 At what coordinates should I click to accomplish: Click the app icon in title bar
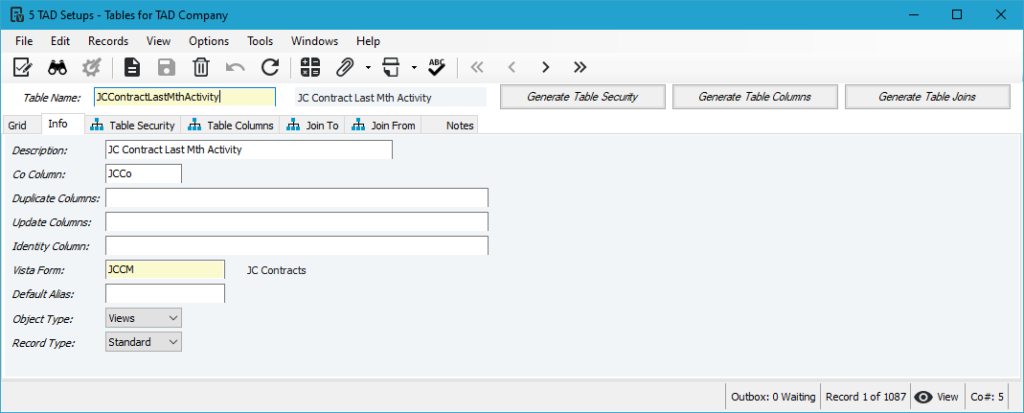click(x=17, y=15)
